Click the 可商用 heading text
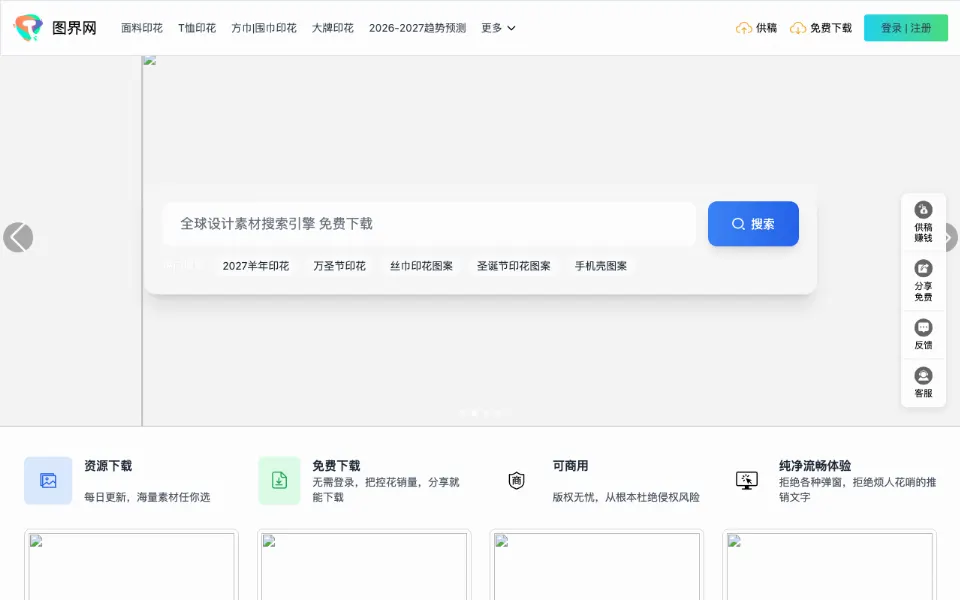The image size is (960, 600). pyautogui.click(x=570, y=466)
